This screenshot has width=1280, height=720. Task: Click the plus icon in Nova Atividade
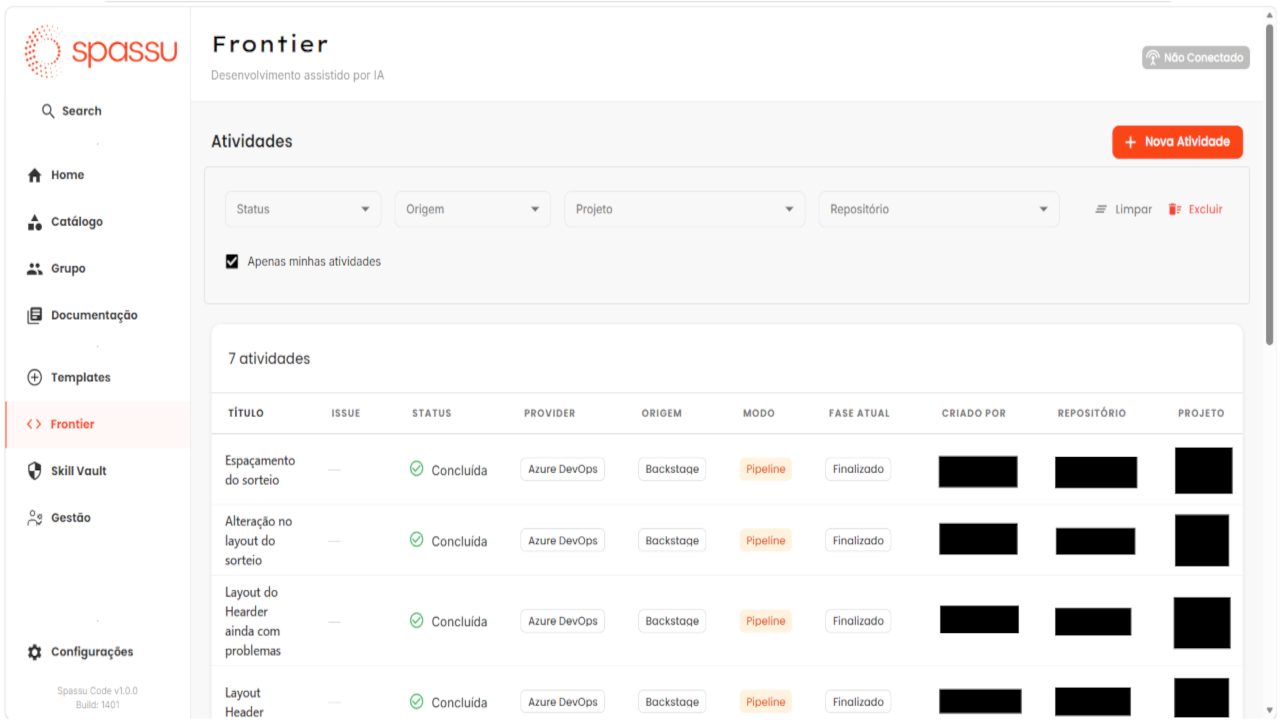tap(1131, 142)
